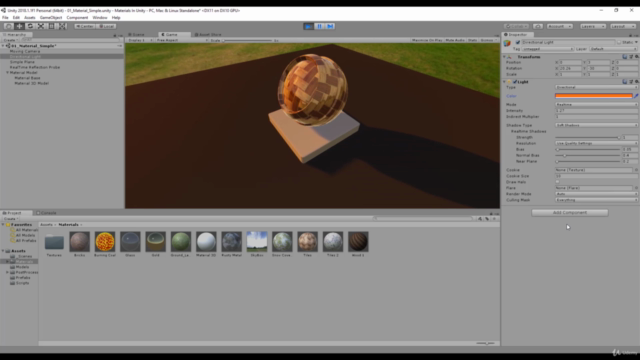Open the Tag dropdown
640x360 pixels.
point(548,49)
